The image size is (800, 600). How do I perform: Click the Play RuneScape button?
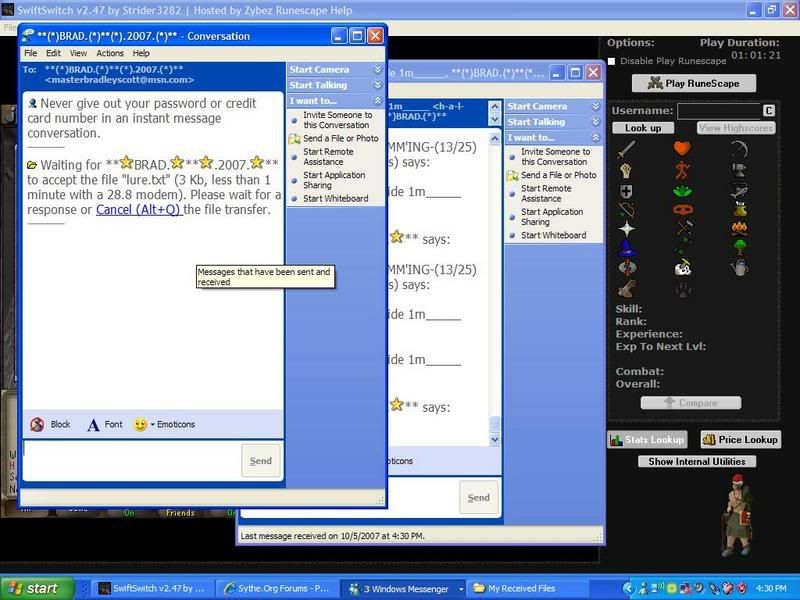694,84
